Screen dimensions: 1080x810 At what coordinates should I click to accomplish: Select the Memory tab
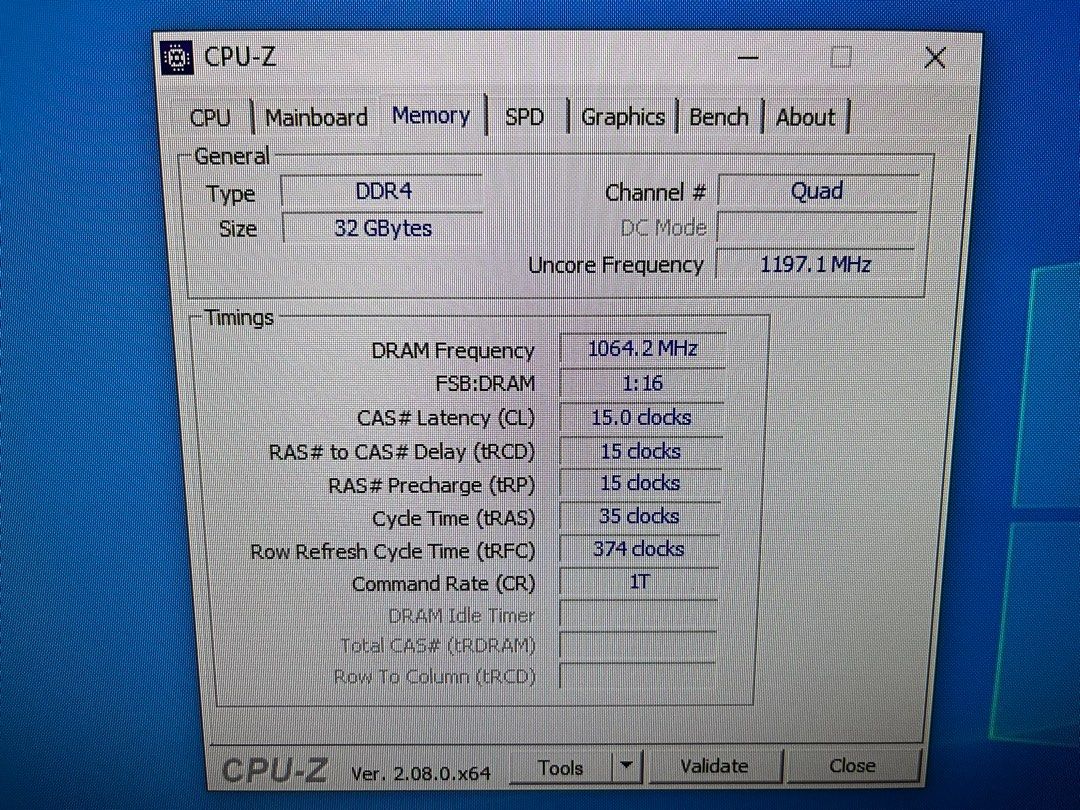pyautogui.click(x=430, y=116)
